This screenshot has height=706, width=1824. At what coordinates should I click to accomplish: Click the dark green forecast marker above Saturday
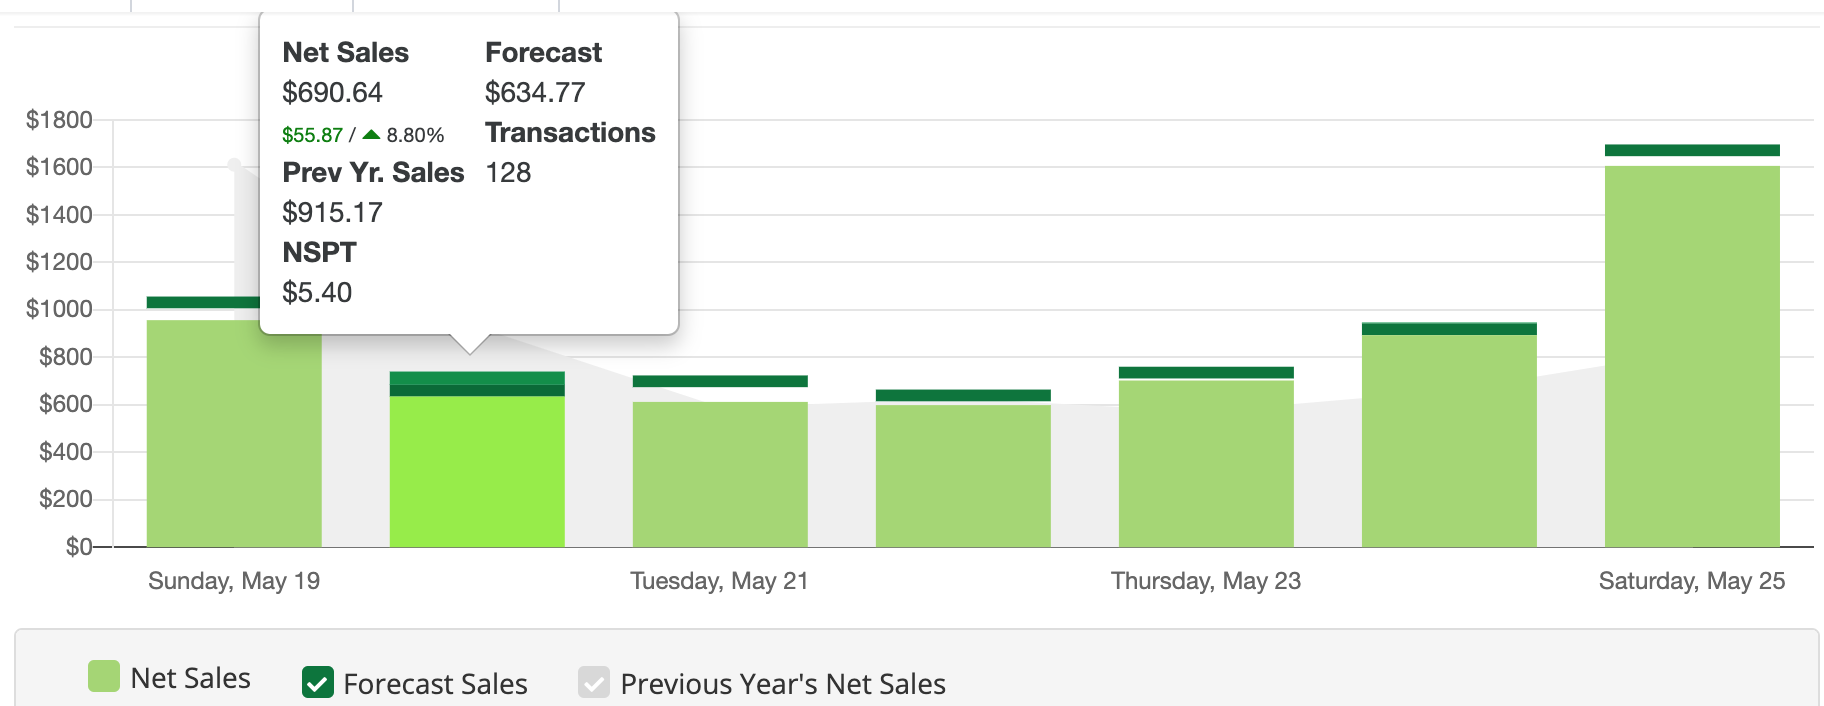point(1692,150)
